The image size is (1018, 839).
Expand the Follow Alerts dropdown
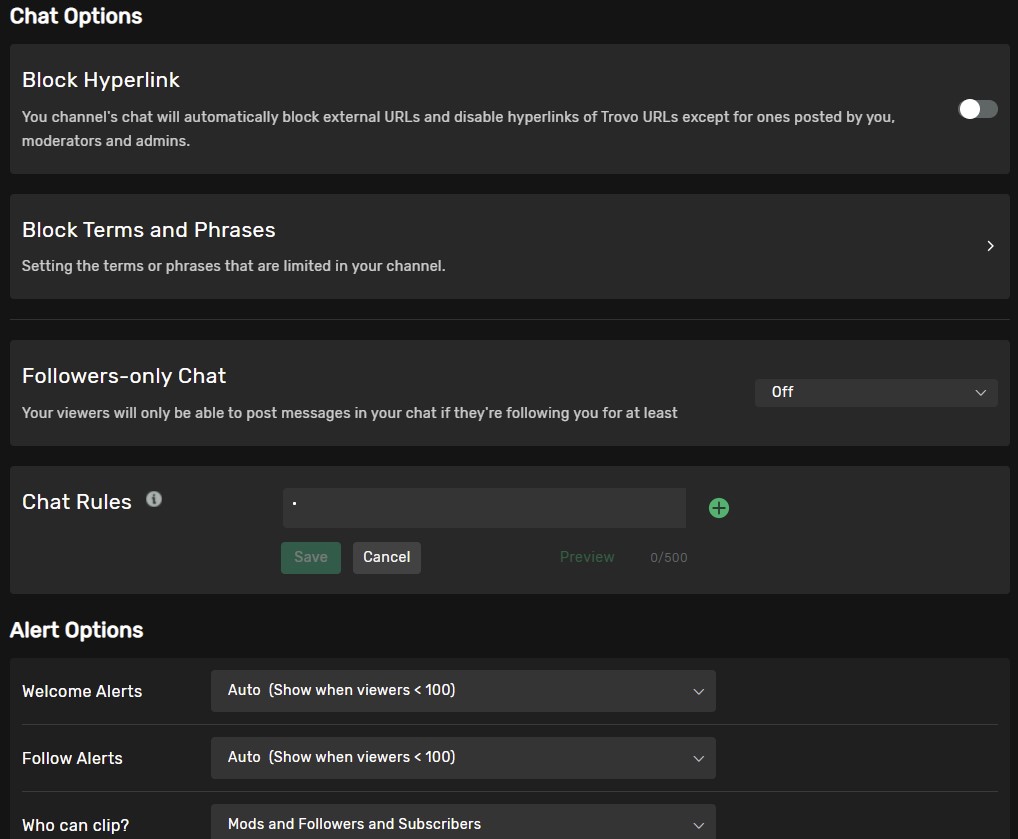[x=463, y=758]
